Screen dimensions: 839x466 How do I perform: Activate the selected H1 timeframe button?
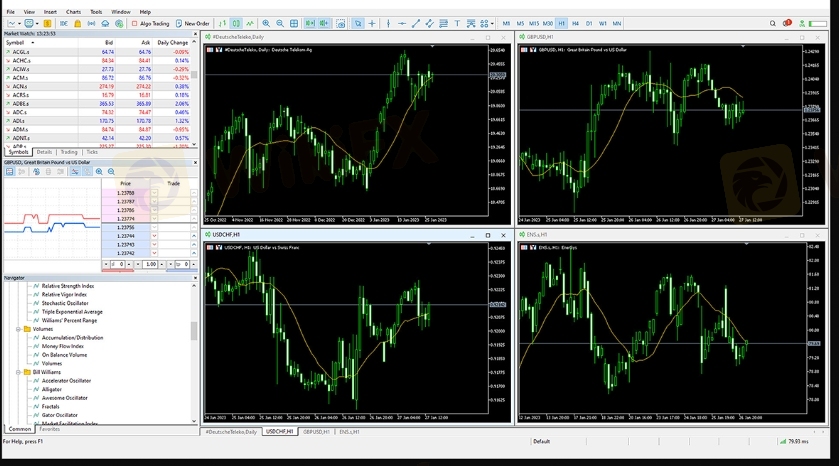tap(562, 23)
